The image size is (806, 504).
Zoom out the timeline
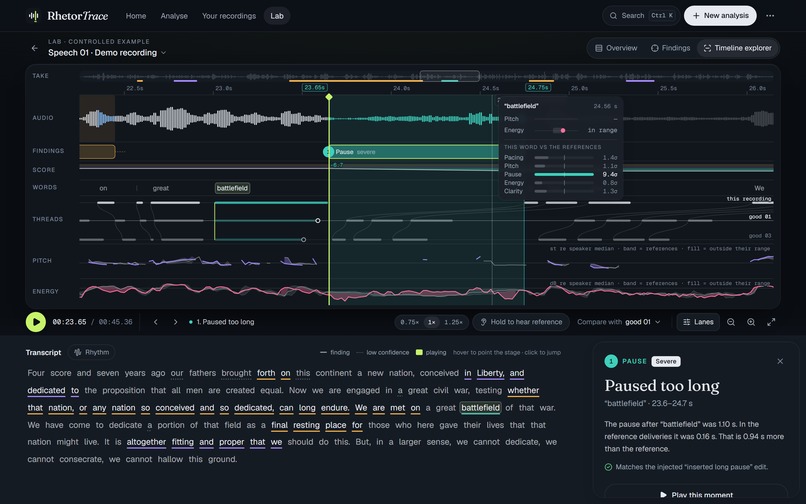(730, 322)
